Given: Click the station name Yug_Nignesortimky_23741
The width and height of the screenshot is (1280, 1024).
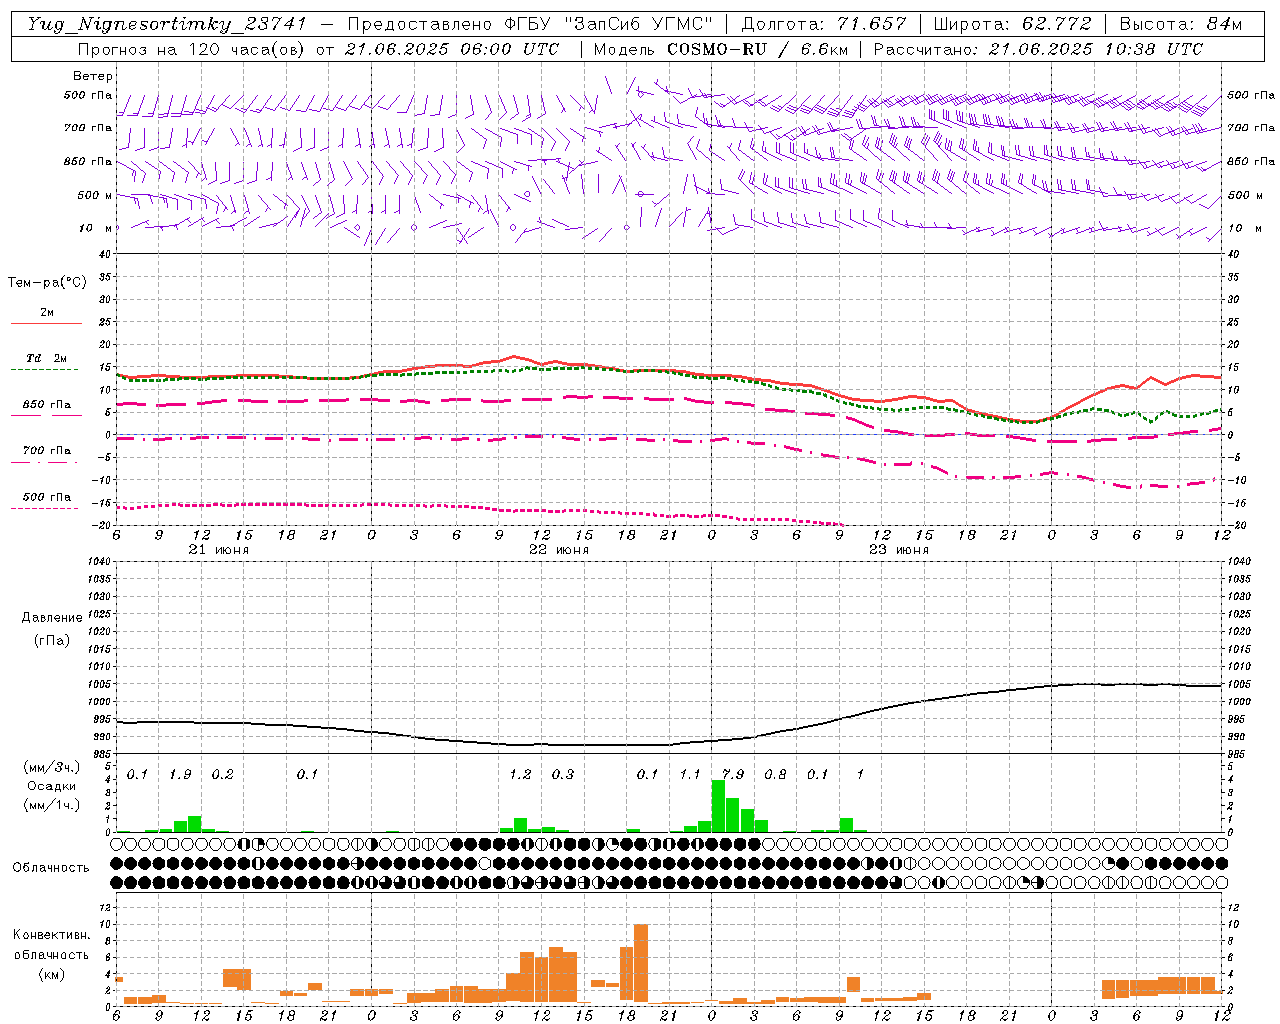Looking at the screenshot, I should tap(167, 24).
